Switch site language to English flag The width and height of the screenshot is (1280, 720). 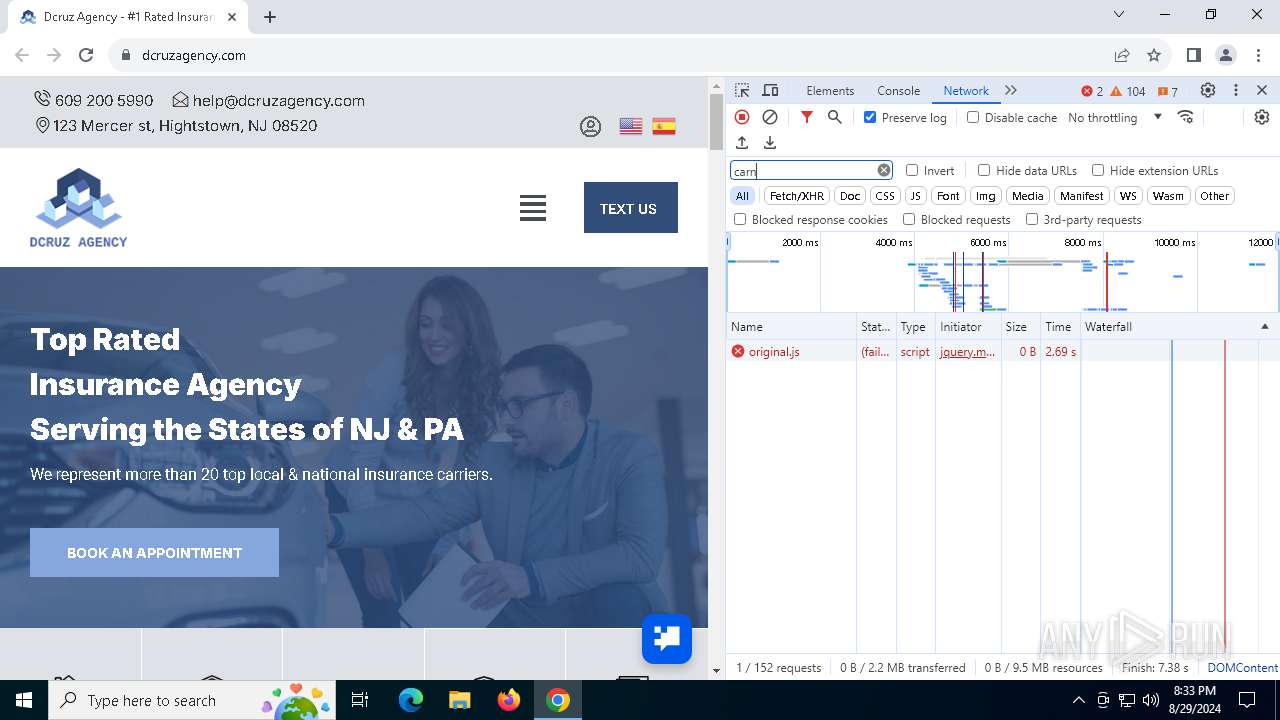pos(631,126)
